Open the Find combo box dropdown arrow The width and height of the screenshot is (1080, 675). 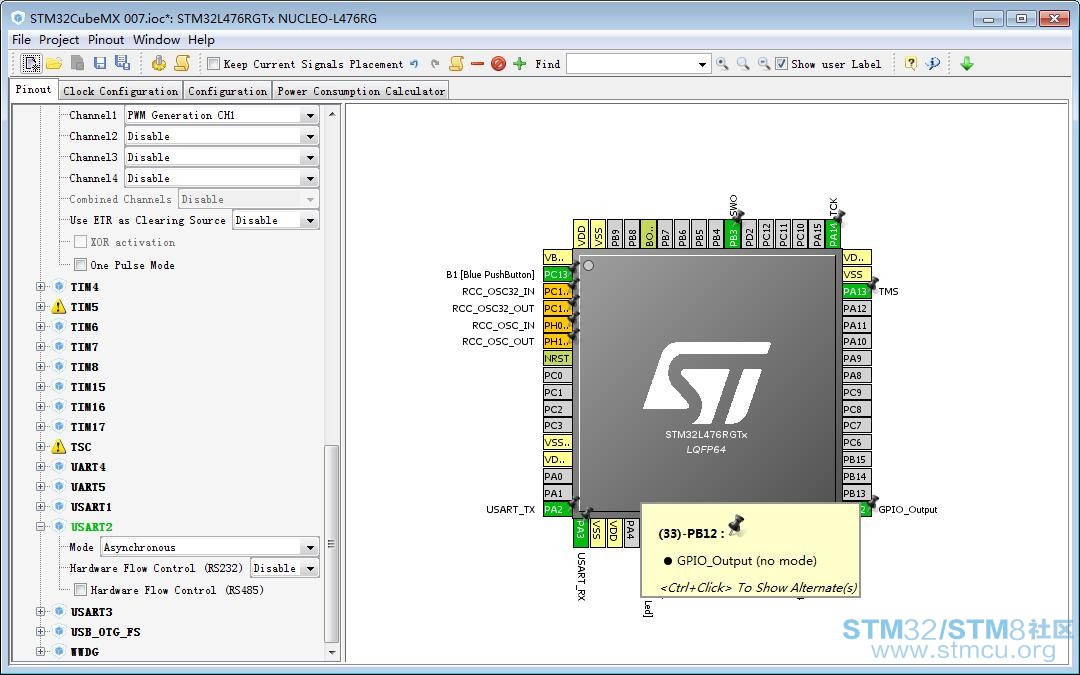pyautogui.click(x=702, y=65)
